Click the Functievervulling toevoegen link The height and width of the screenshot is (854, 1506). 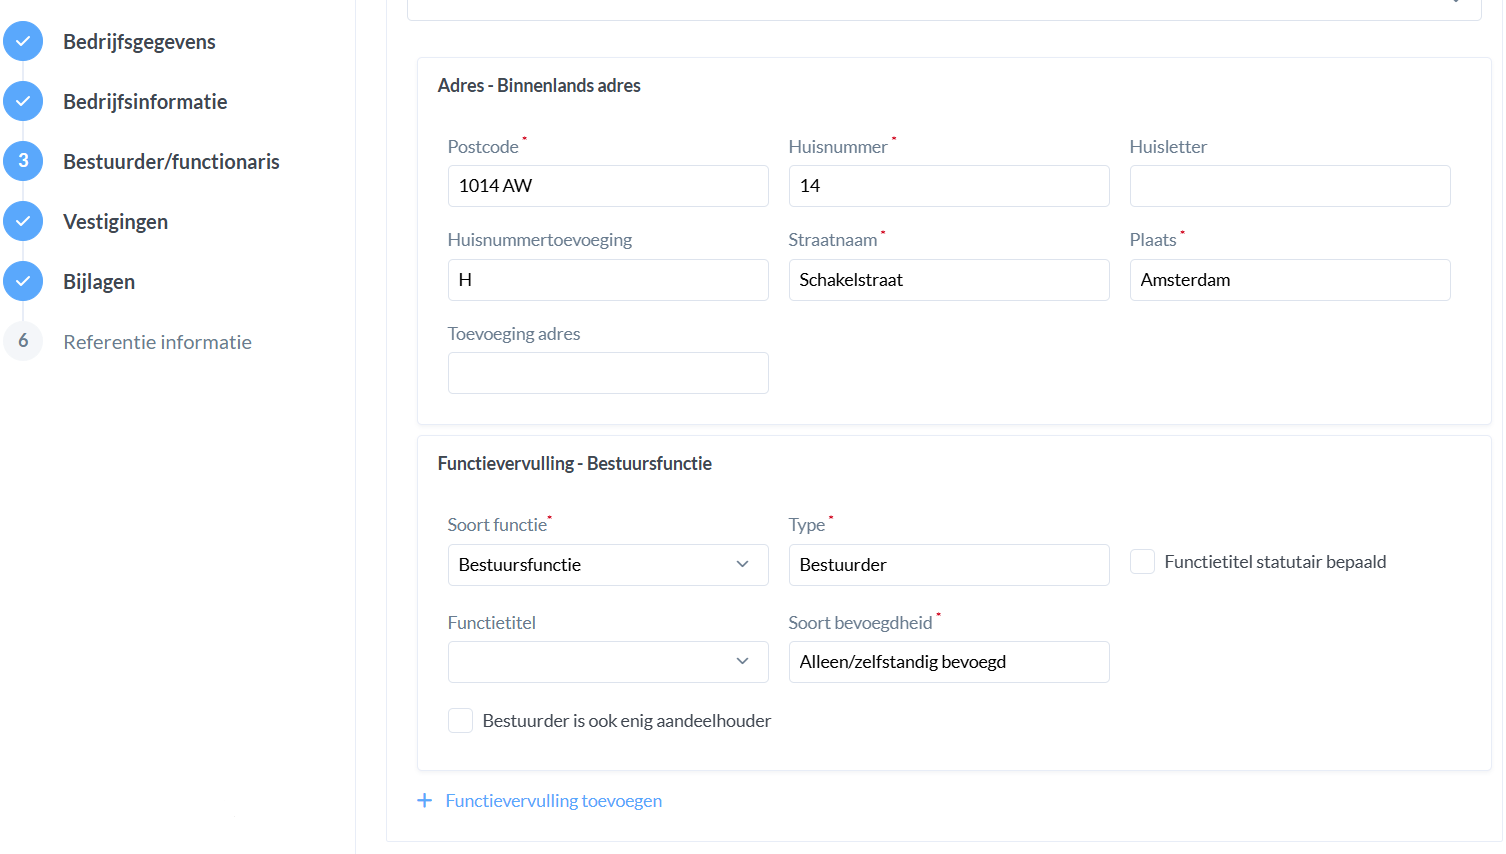(553, 801)
